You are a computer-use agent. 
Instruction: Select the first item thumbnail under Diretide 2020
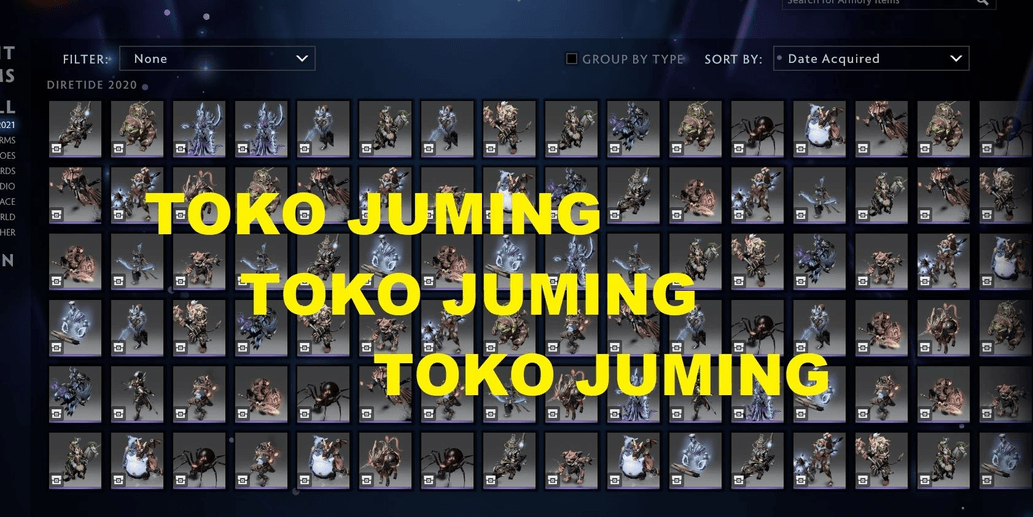(75, 128)
